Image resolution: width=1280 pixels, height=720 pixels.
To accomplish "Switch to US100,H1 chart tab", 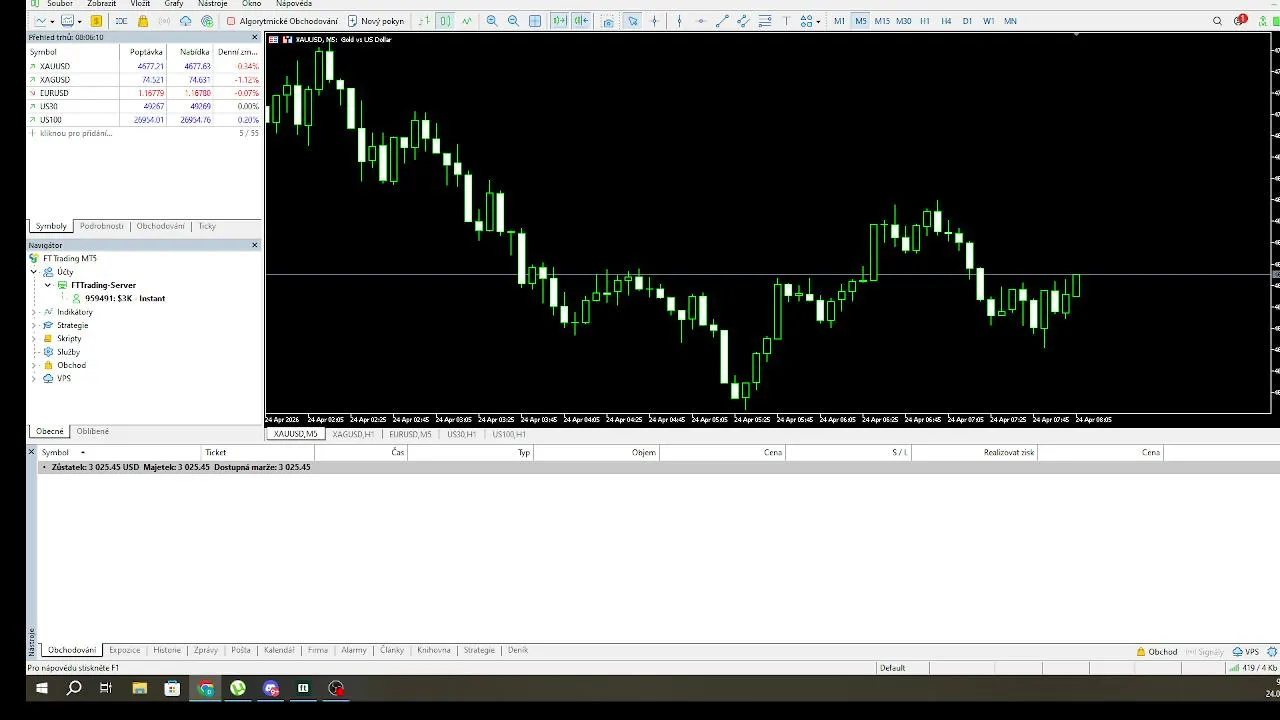I will 509,434.
